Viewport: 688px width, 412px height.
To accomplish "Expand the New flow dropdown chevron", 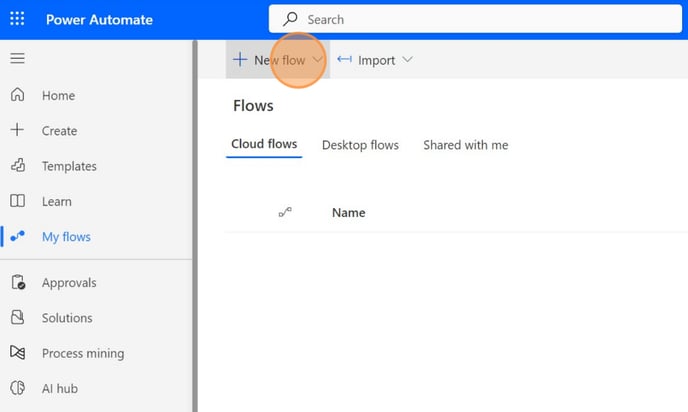I will coord(317,59).
